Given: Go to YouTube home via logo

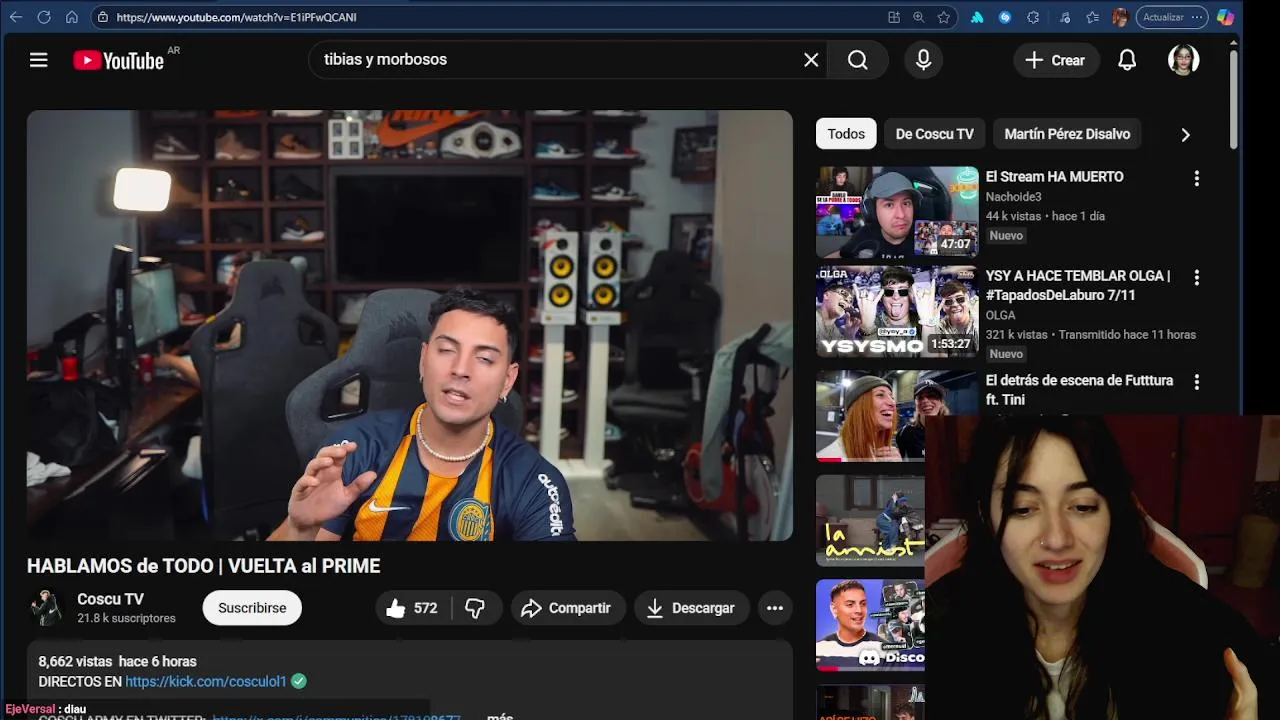Looking at the screenshot, I should [118, 60].
